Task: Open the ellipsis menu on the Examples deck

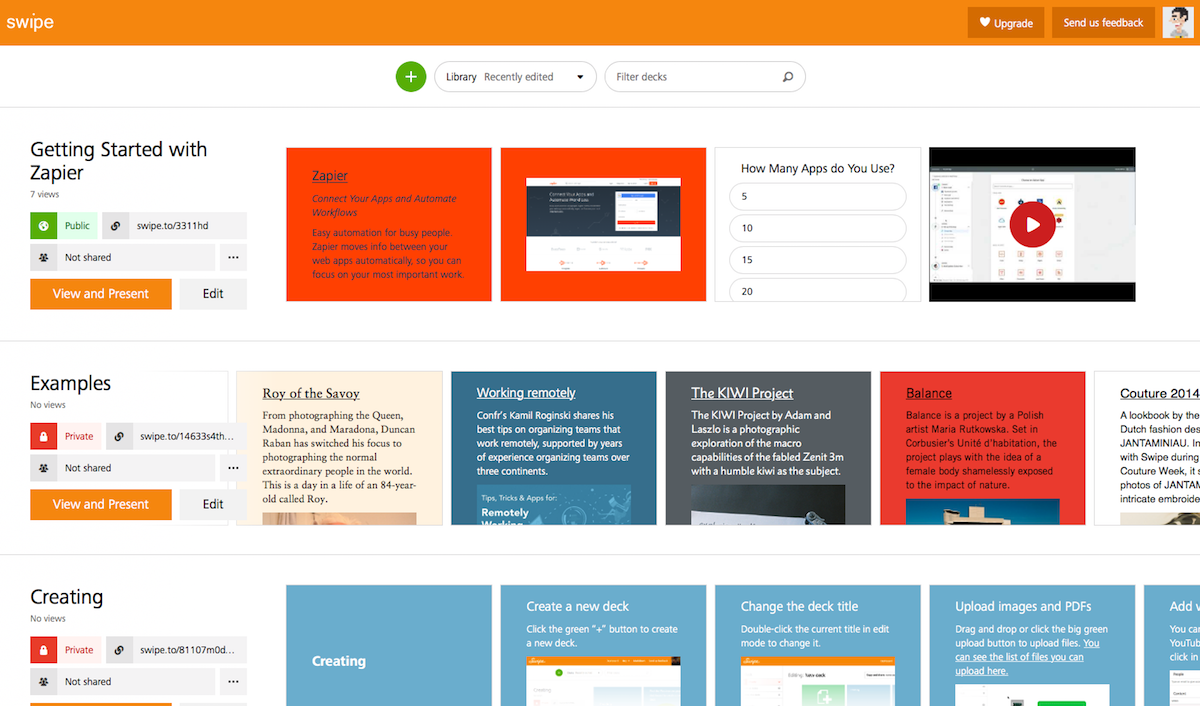Action: (x=233, y=467)
